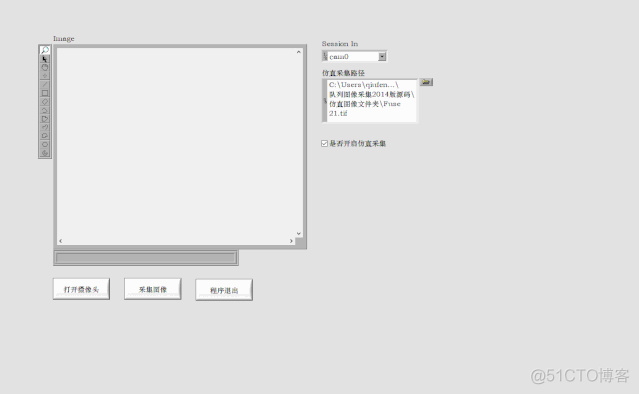The width and height of the screenshot is (639, 394).
Task: Open file browser folder icon beside path
Action: 426,82
